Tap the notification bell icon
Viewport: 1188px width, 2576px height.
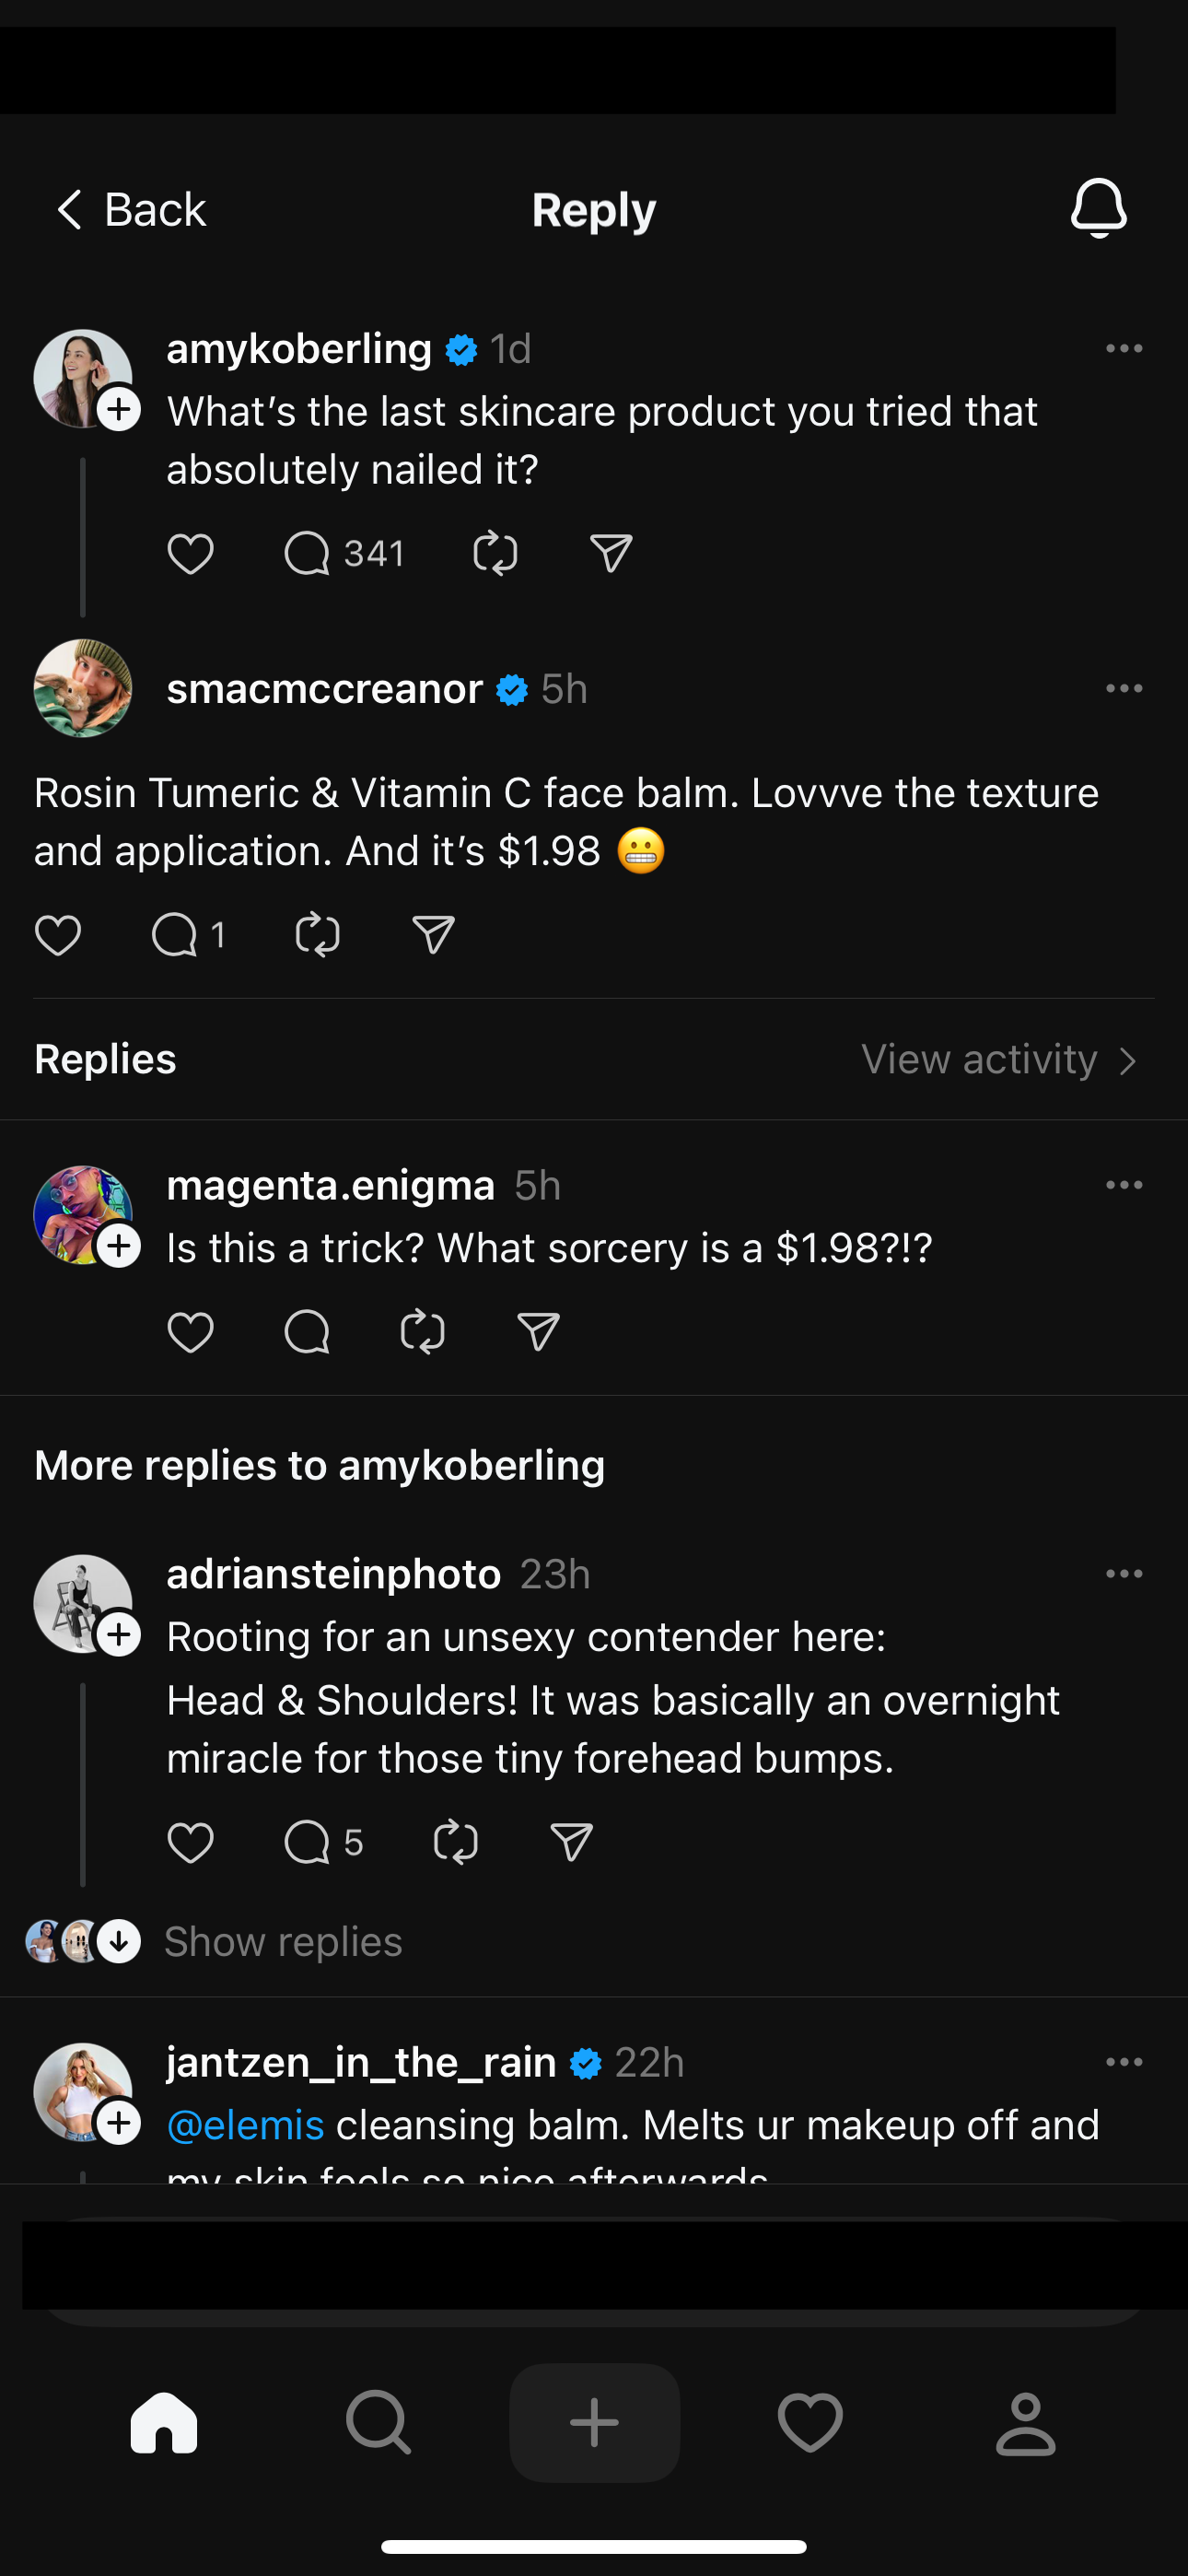(x=1098, y=208)
